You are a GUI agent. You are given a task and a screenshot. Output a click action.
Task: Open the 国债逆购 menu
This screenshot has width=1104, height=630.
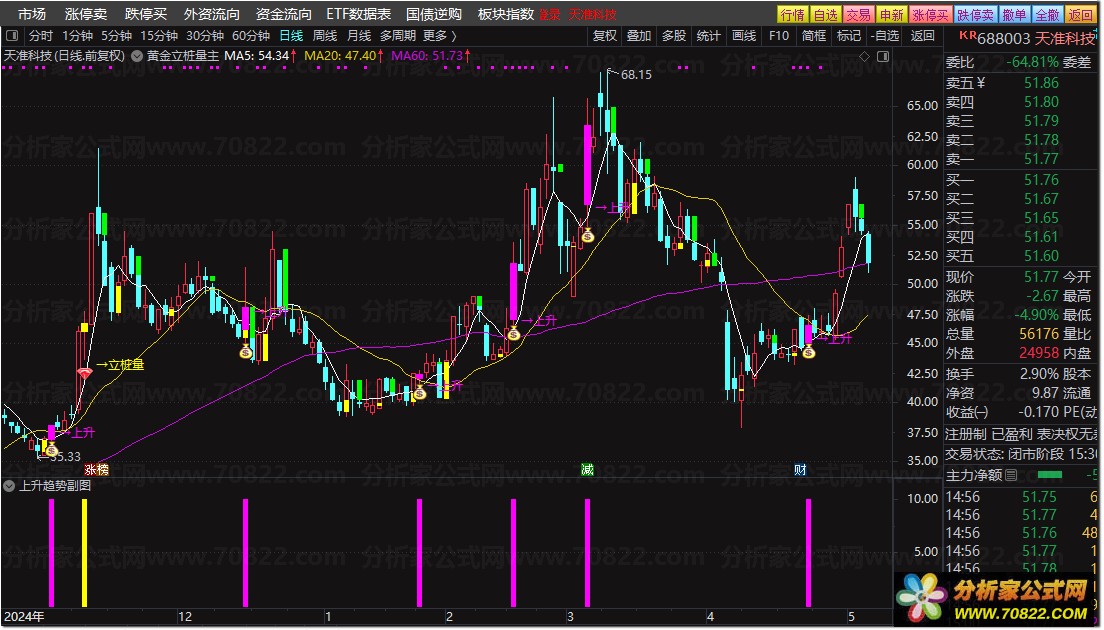tap(434, 14)
